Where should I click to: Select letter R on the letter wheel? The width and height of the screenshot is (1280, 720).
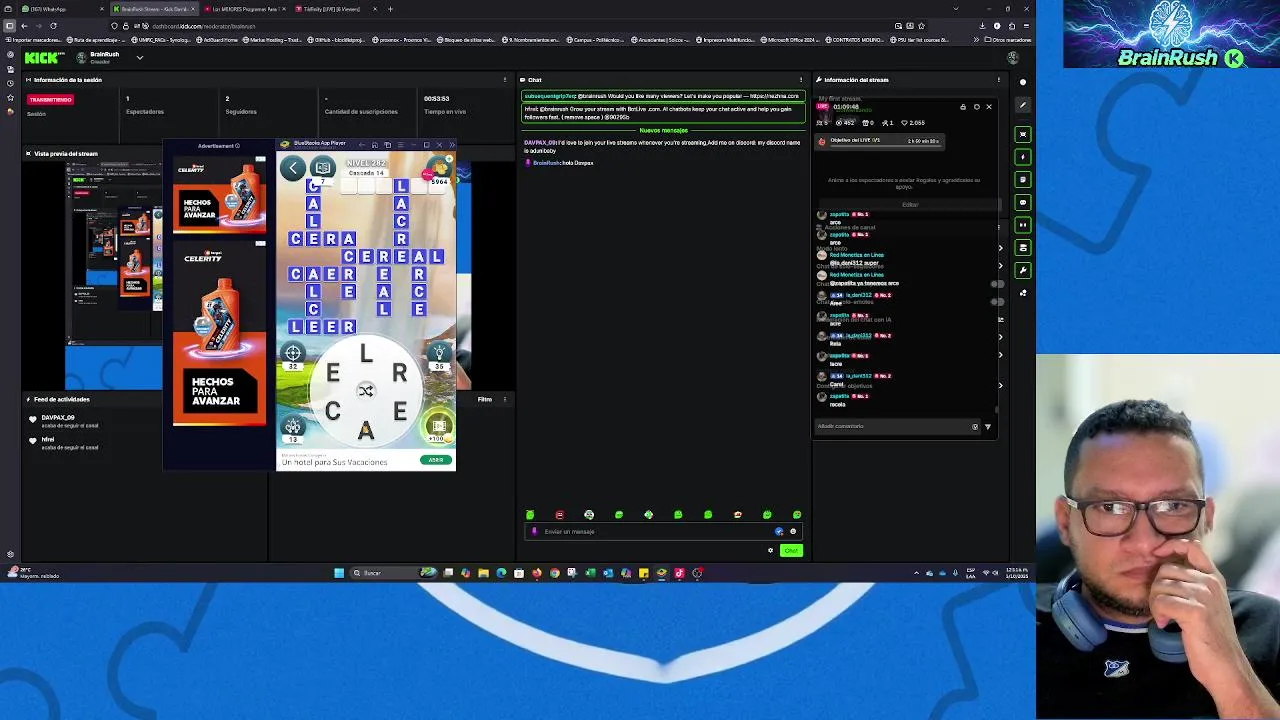click(x=399, y=373)
